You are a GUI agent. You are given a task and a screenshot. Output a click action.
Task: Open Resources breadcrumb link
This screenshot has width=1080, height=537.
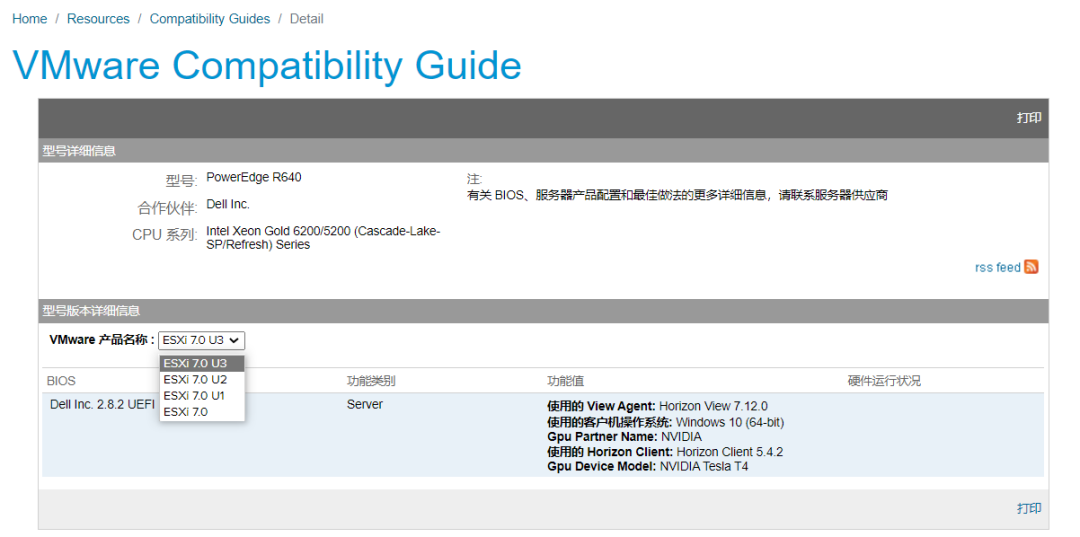click(x=98, y=19)
